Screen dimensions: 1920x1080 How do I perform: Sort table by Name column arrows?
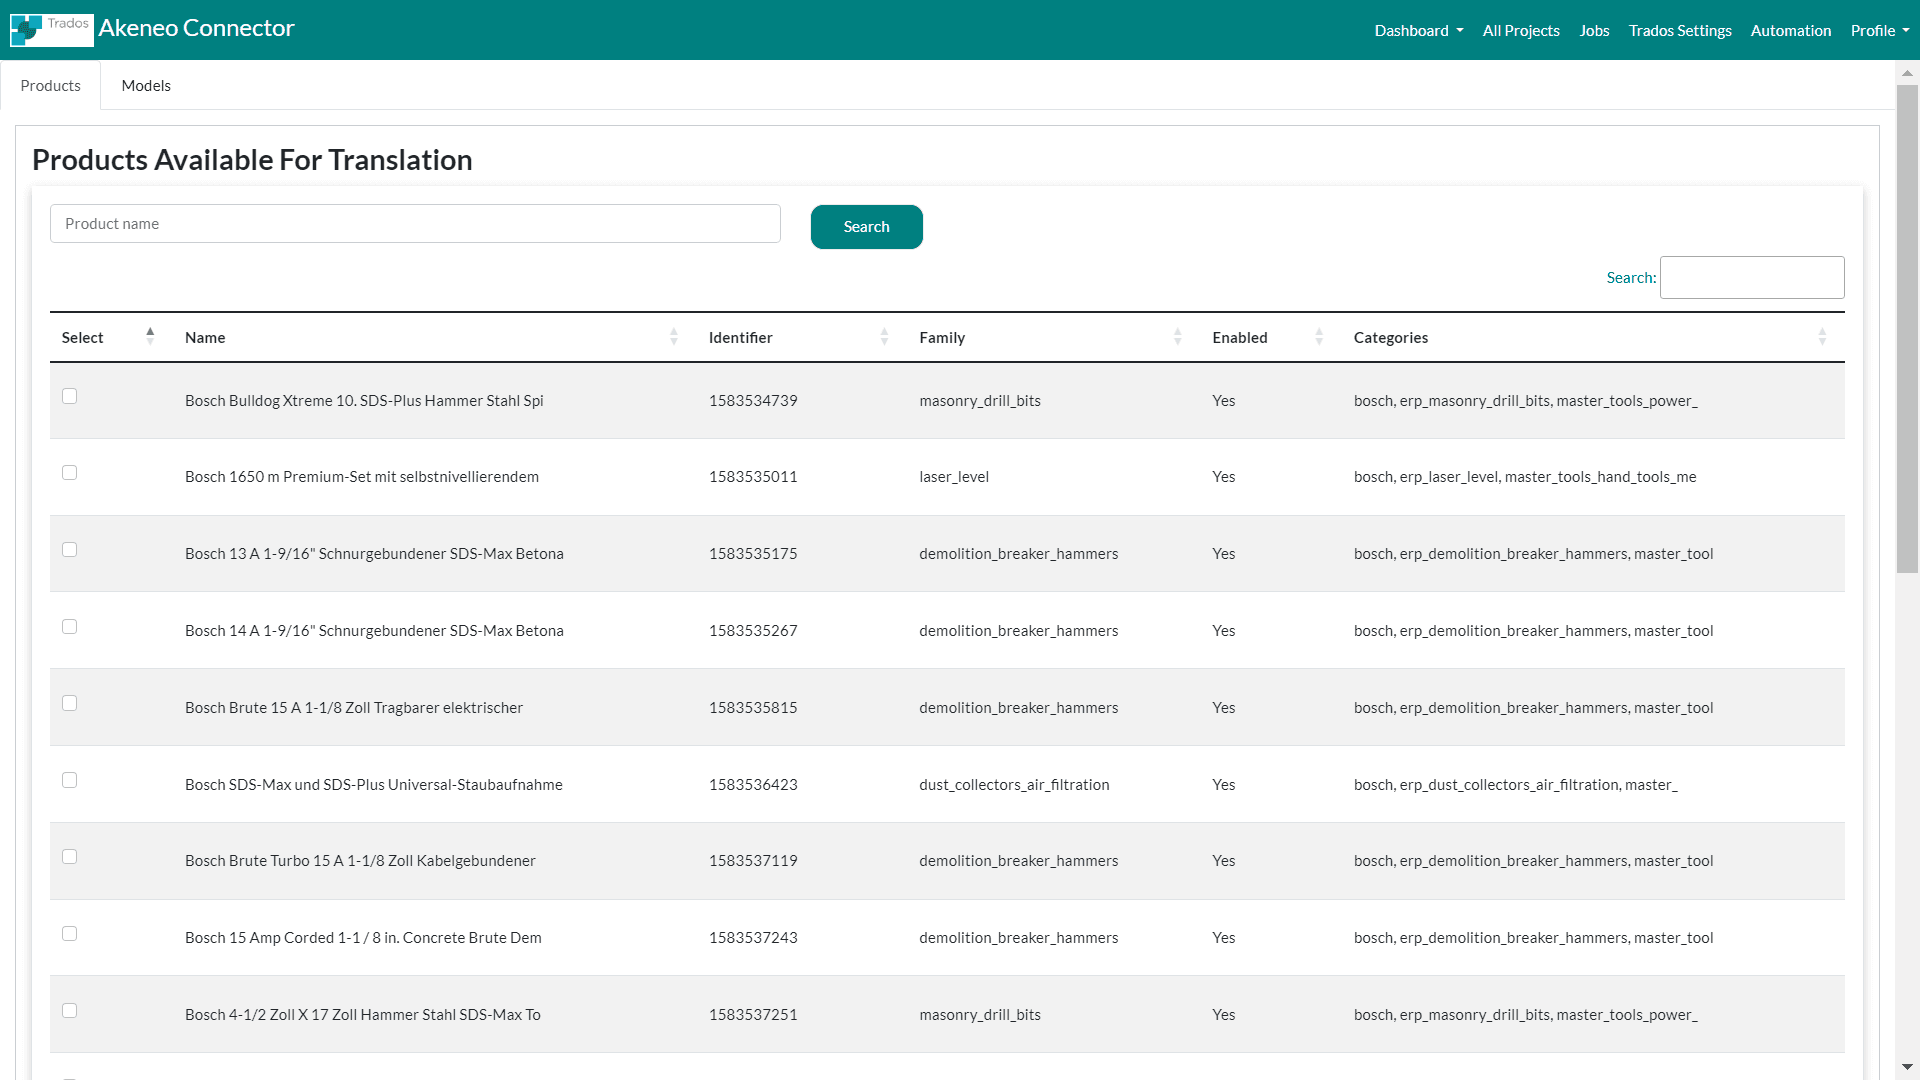click(x=674, y=337)
